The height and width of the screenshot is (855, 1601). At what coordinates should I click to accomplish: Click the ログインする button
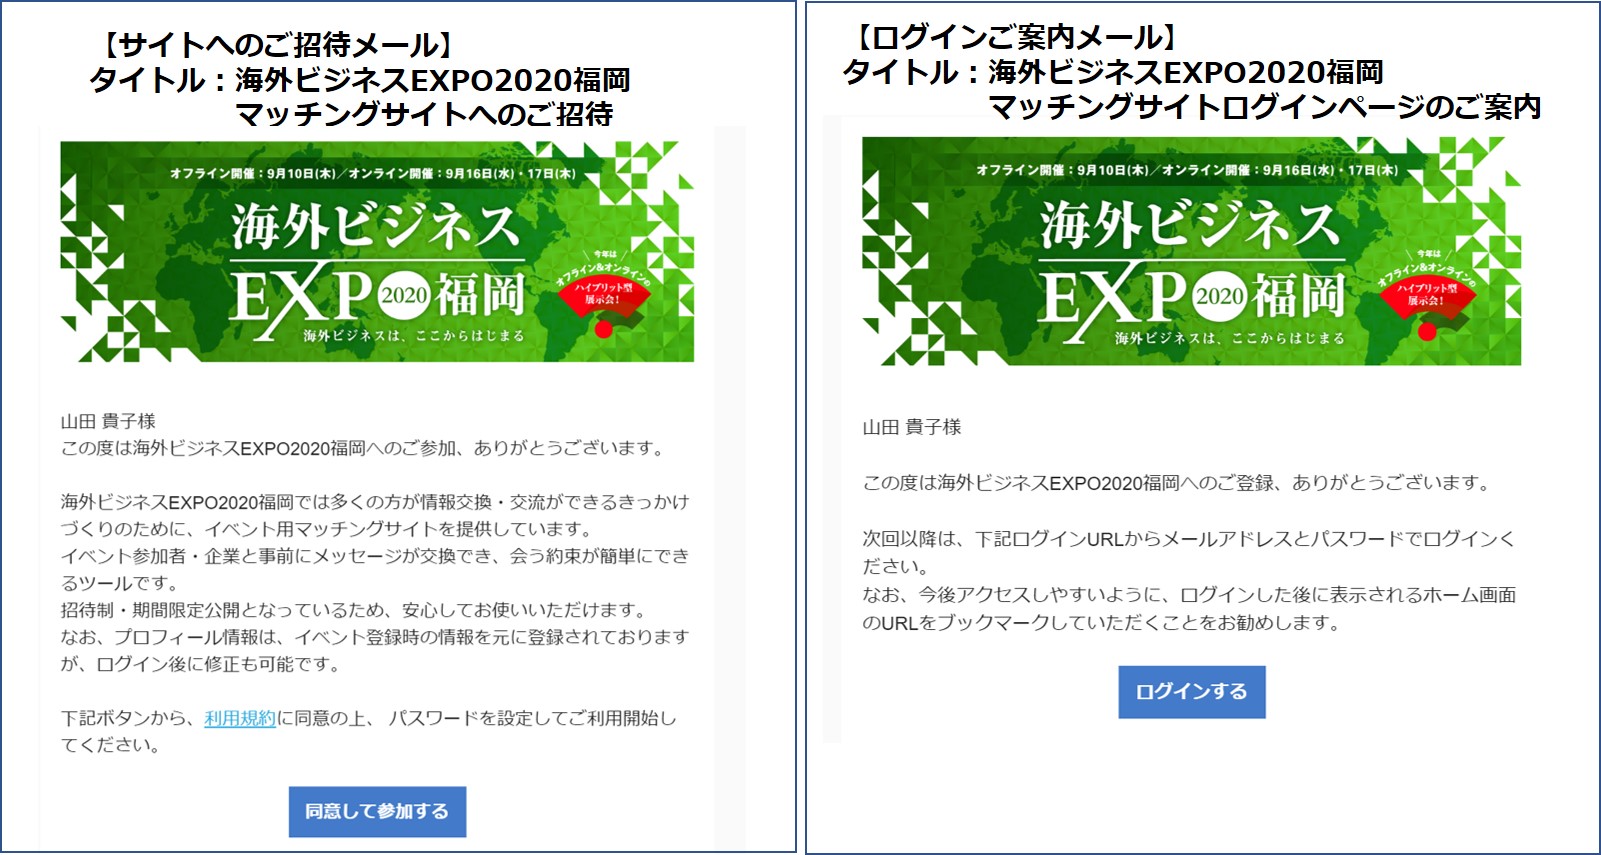coord(1192,692)
